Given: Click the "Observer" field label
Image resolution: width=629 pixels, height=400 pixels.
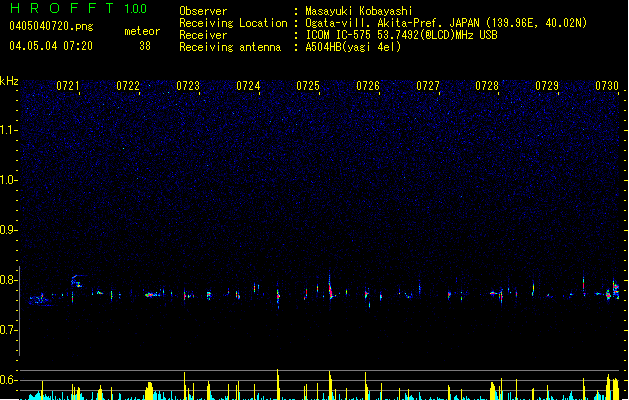Looking at the screenshot, I should coord(203,11).
